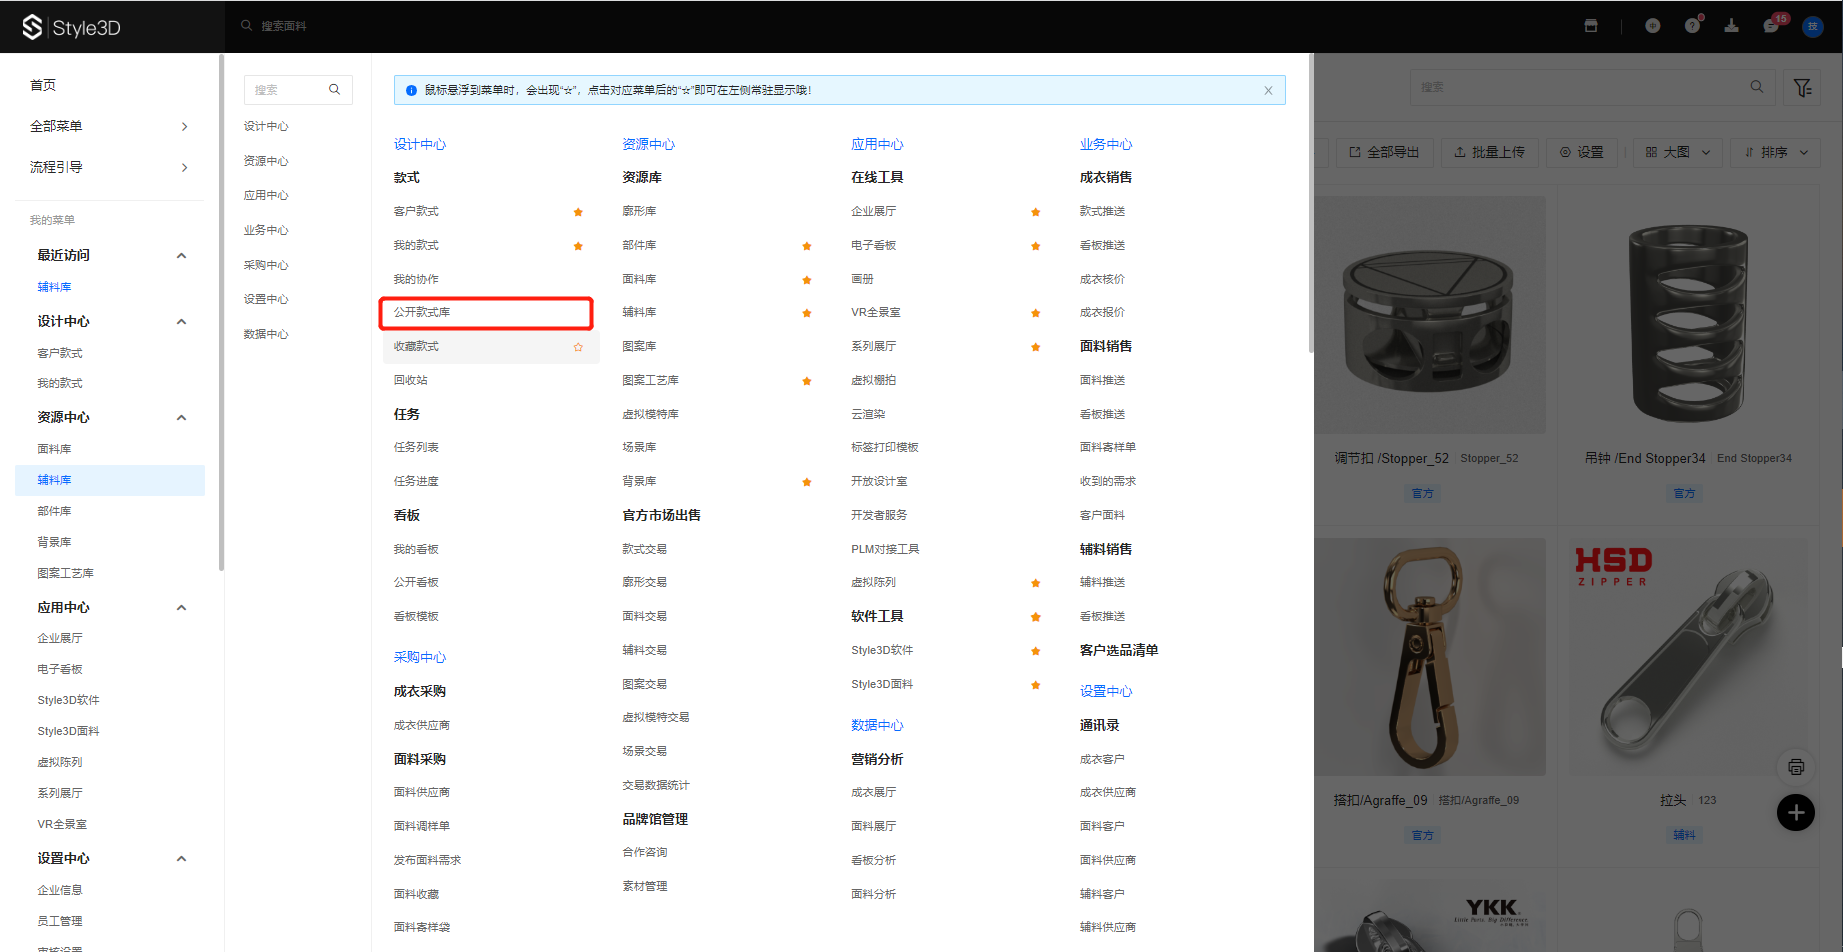Pin 收藏款式 with its outlined star
This screenshot has height=952, width=1843.
click(x=578, y=347)
